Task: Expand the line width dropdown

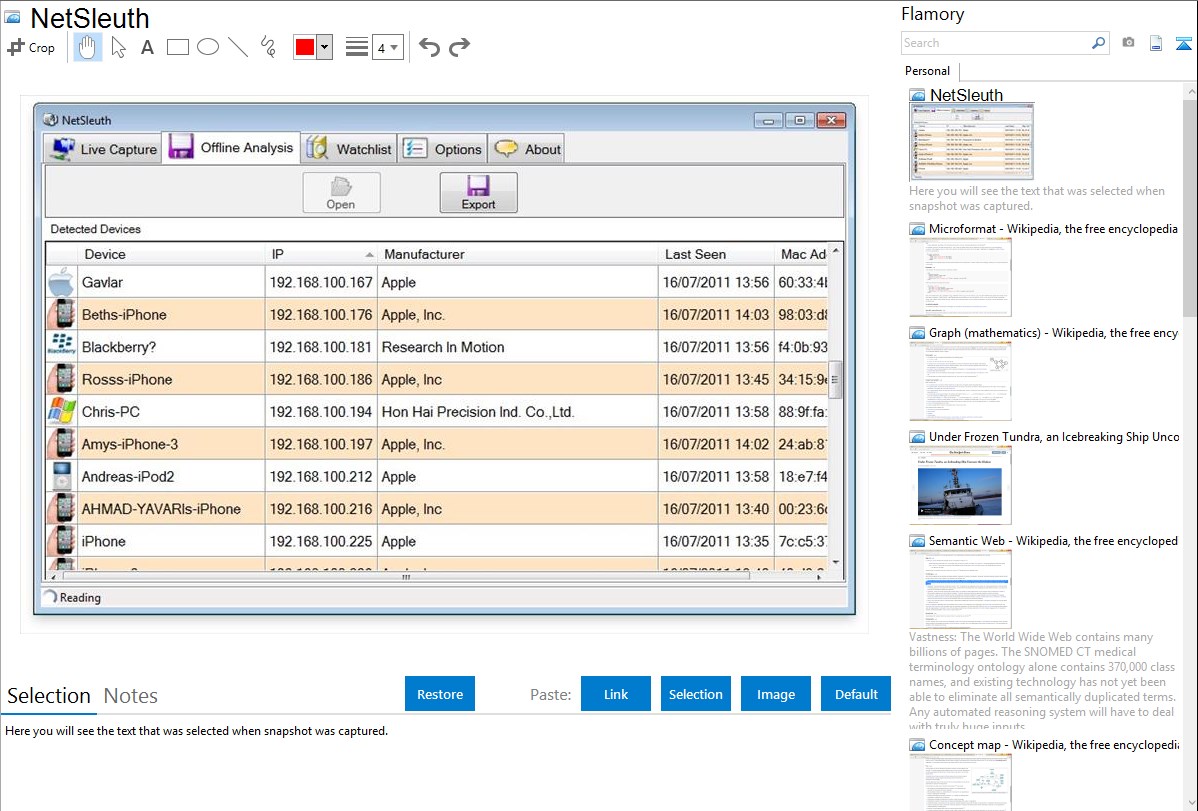Action: [x=387, y=47]
